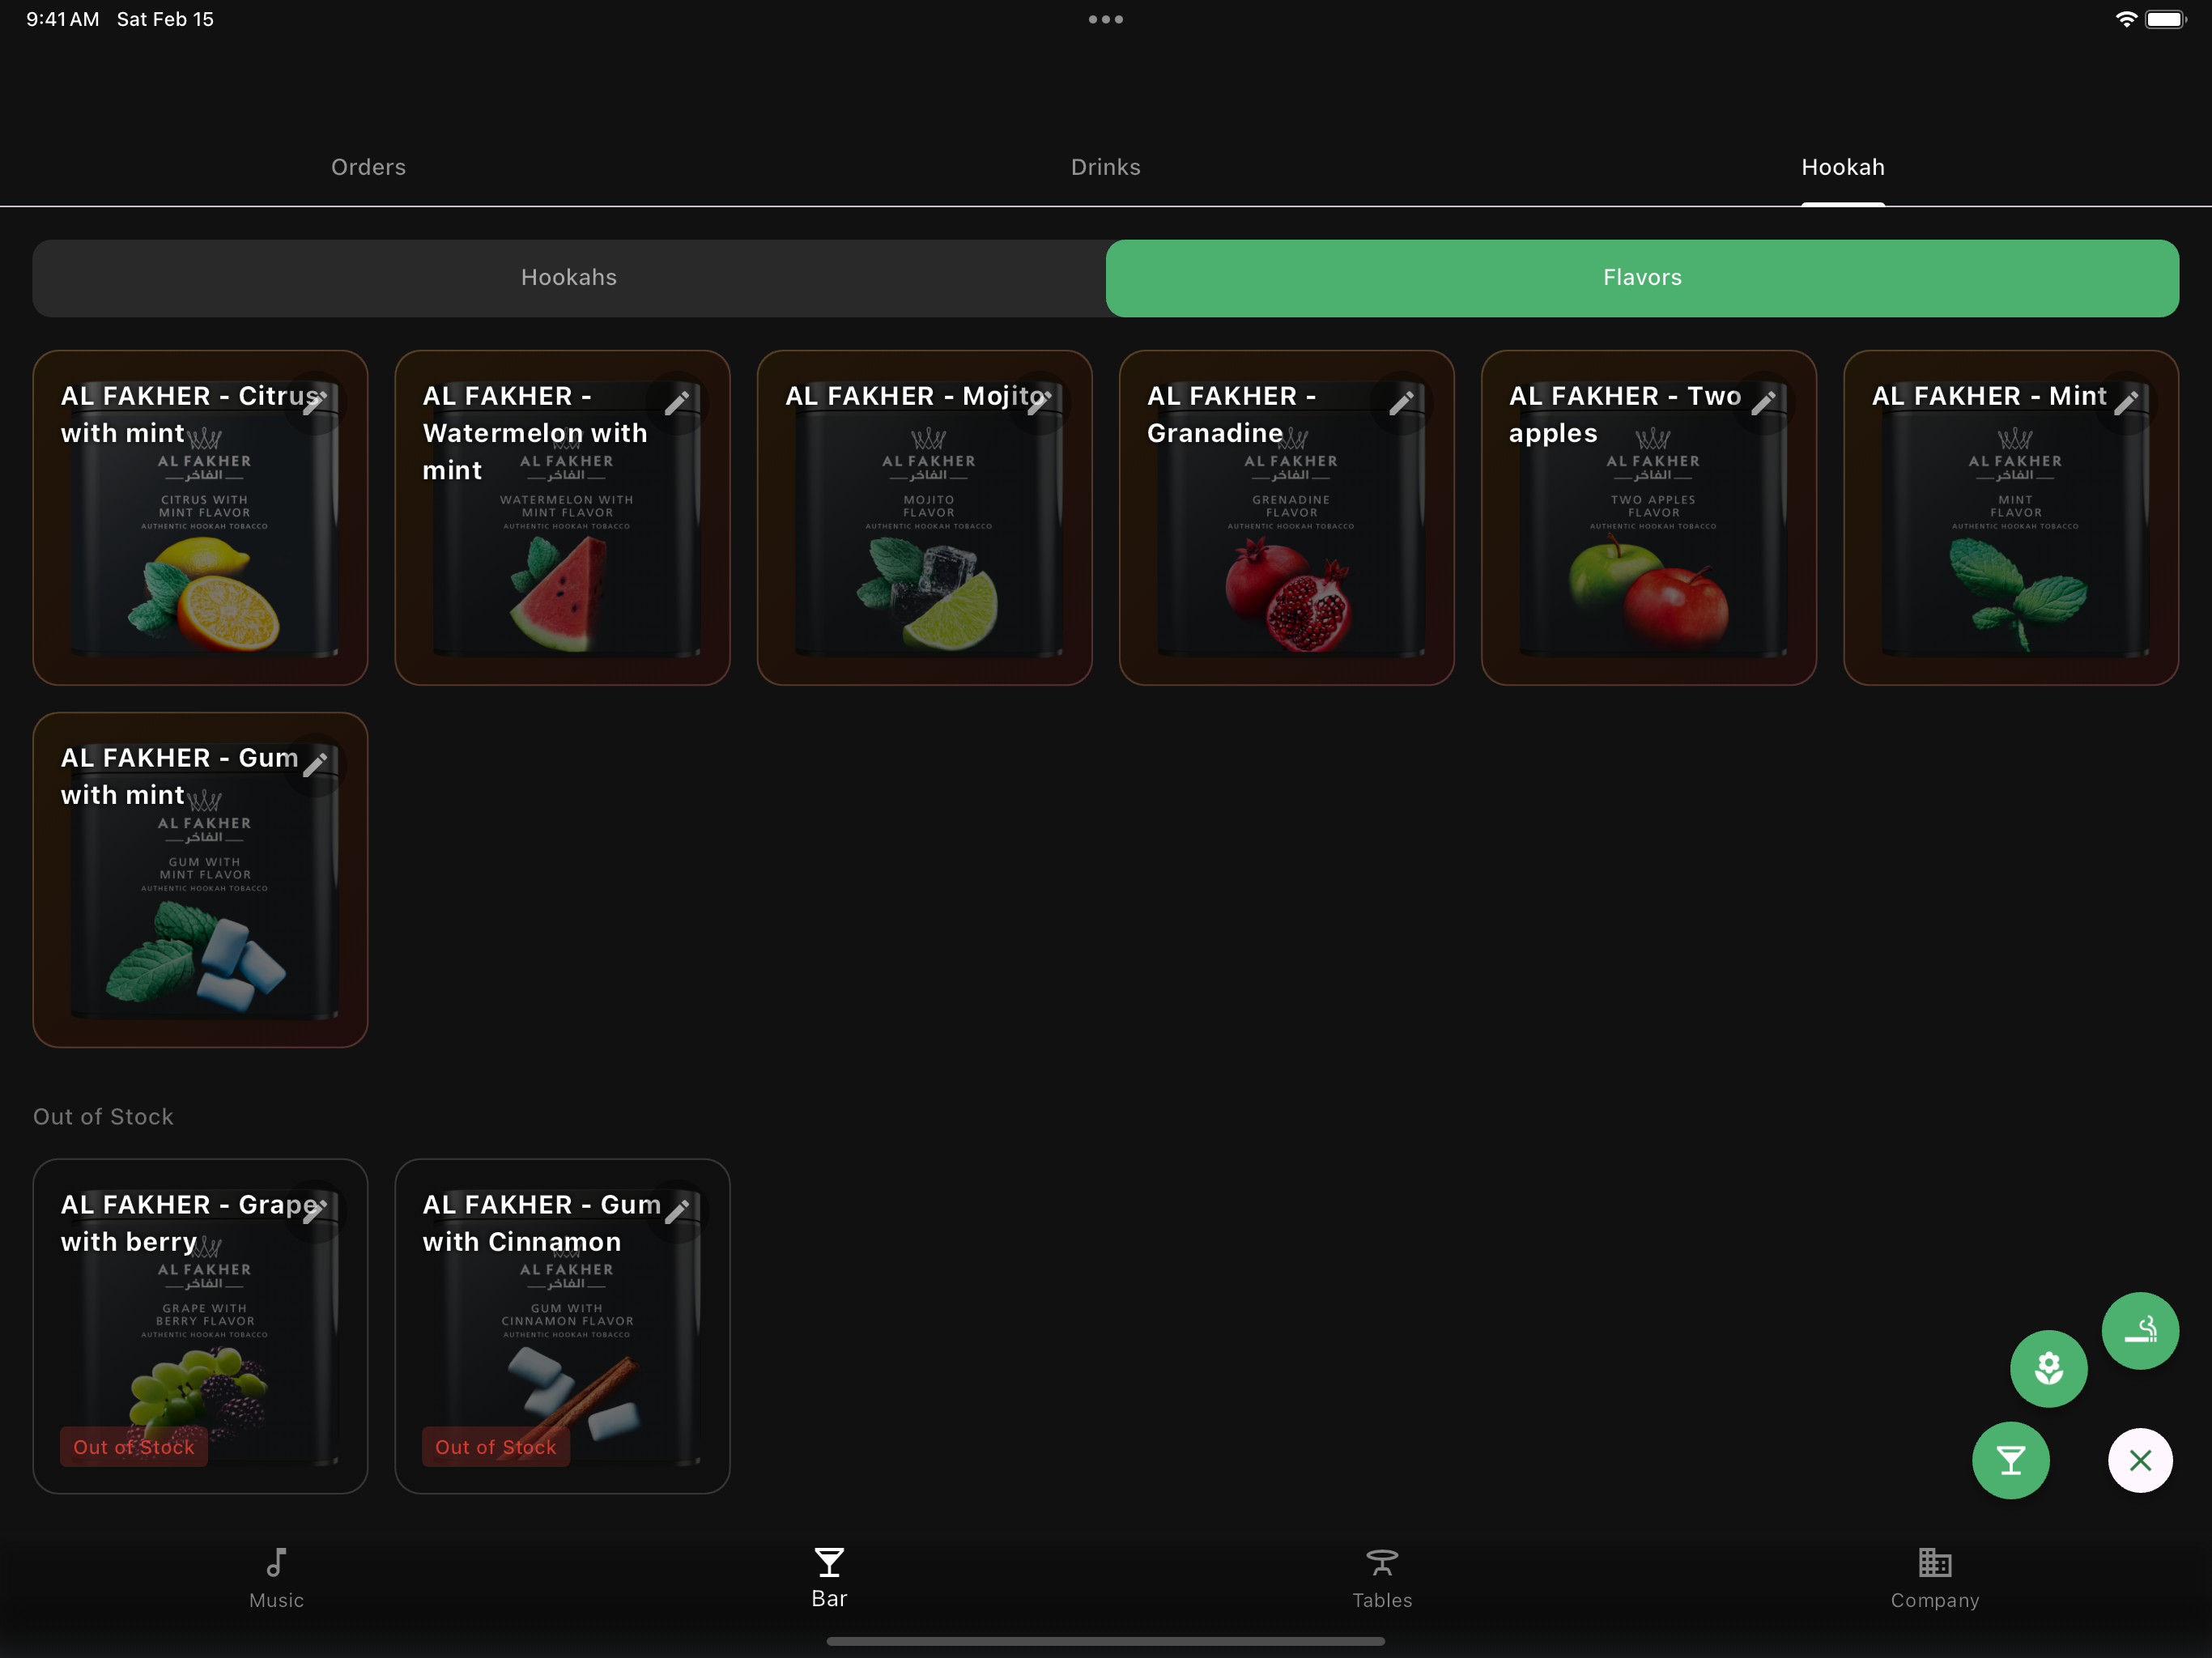Click pencil icon on Watermelon with mint card

[x=677, y=403]
